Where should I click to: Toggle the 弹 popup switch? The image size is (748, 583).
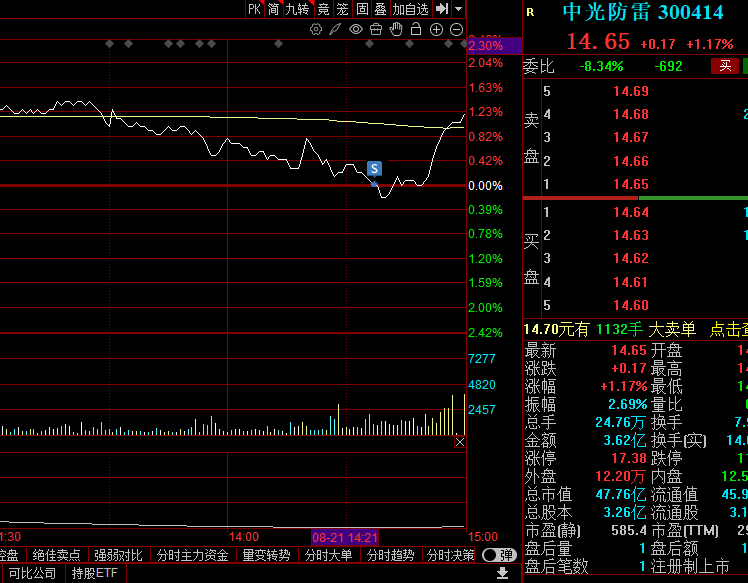(499, 555)
